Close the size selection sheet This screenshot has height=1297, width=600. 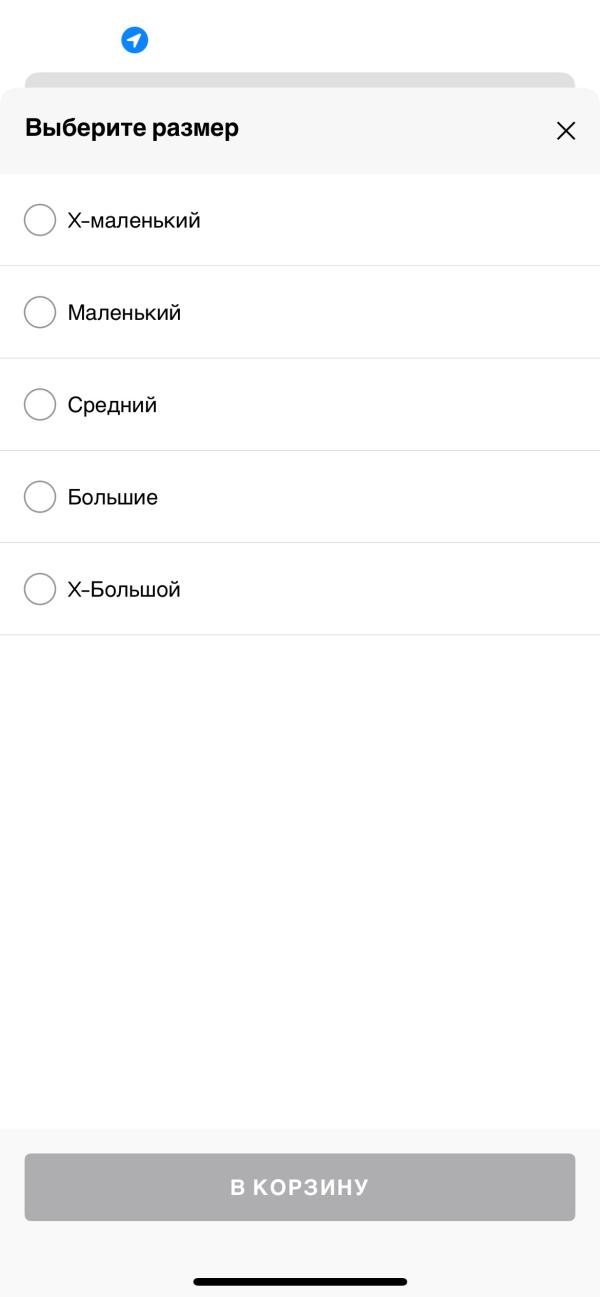(x=566, y=131)
